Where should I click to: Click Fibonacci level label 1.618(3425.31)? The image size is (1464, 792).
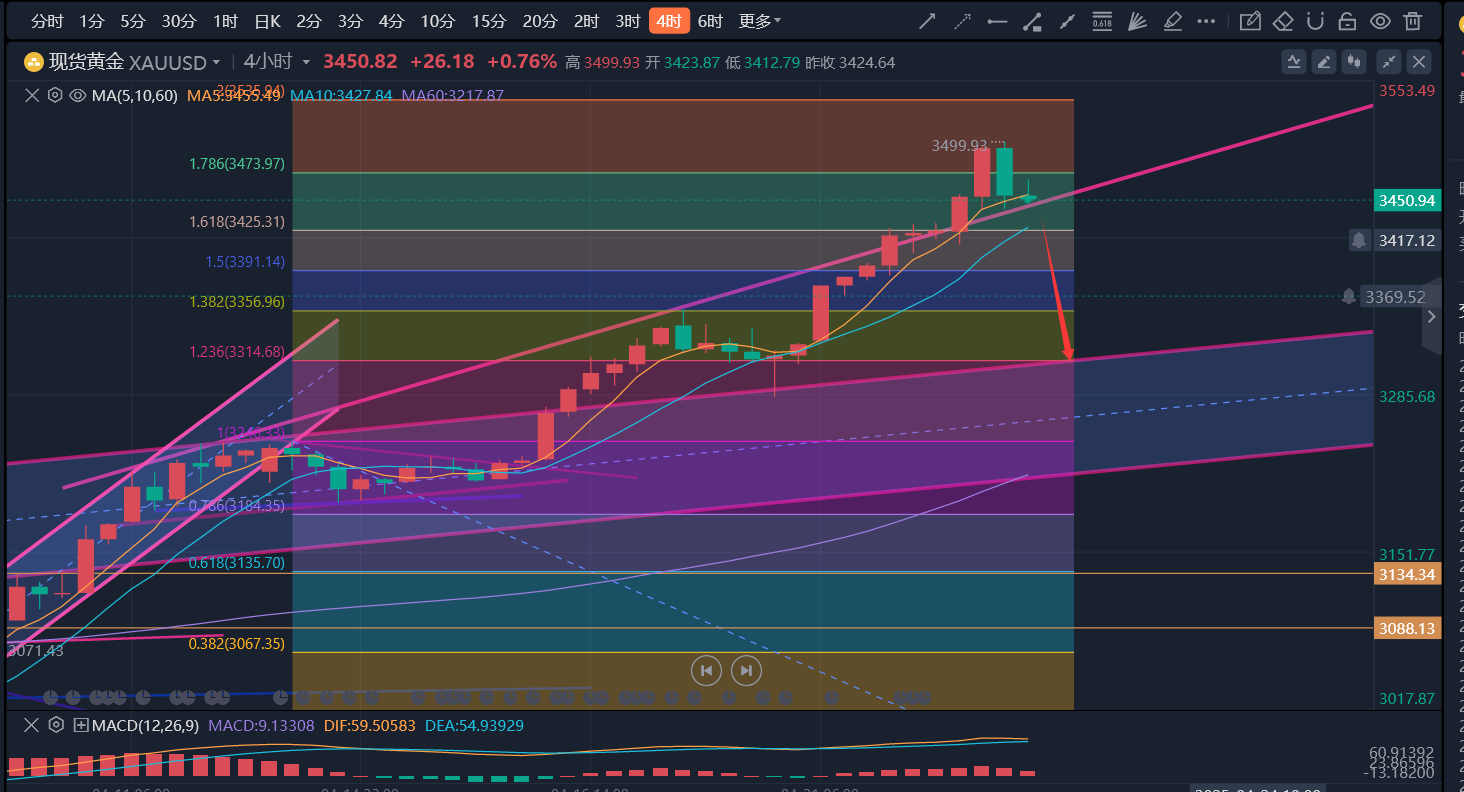pos(237,221)
